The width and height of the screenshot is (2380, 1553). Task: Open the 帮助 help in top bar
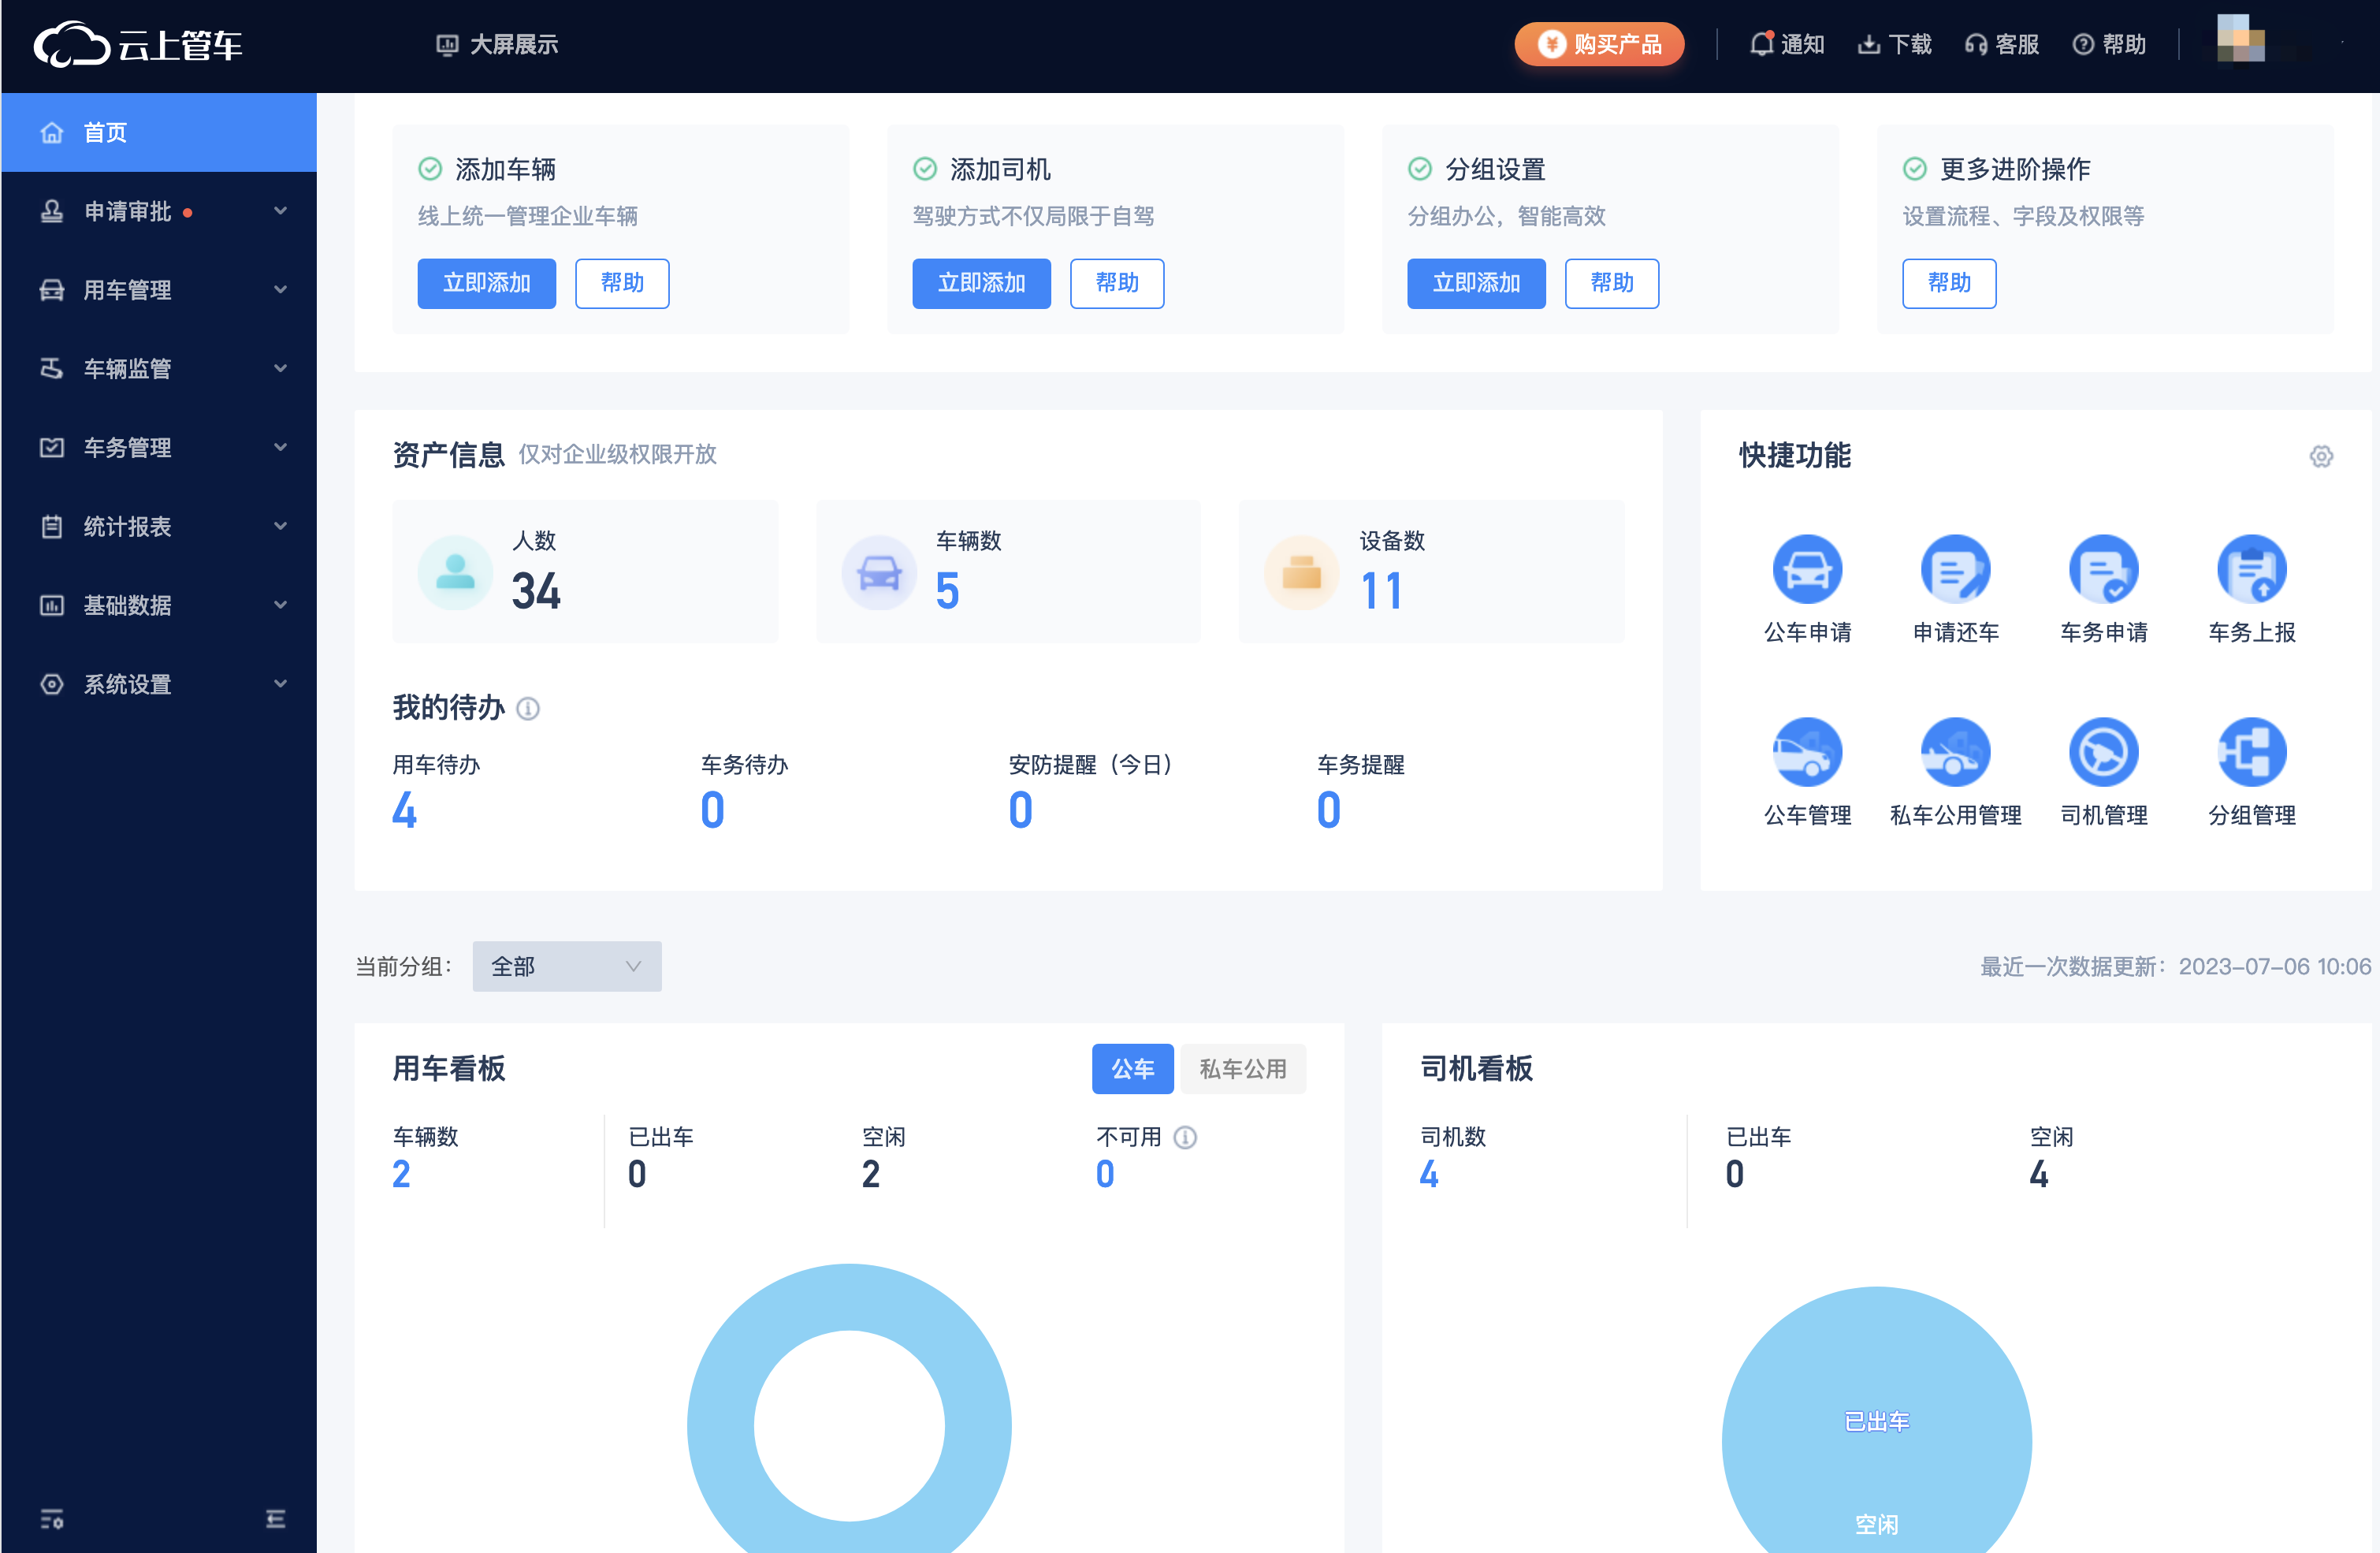(2109, 44)
